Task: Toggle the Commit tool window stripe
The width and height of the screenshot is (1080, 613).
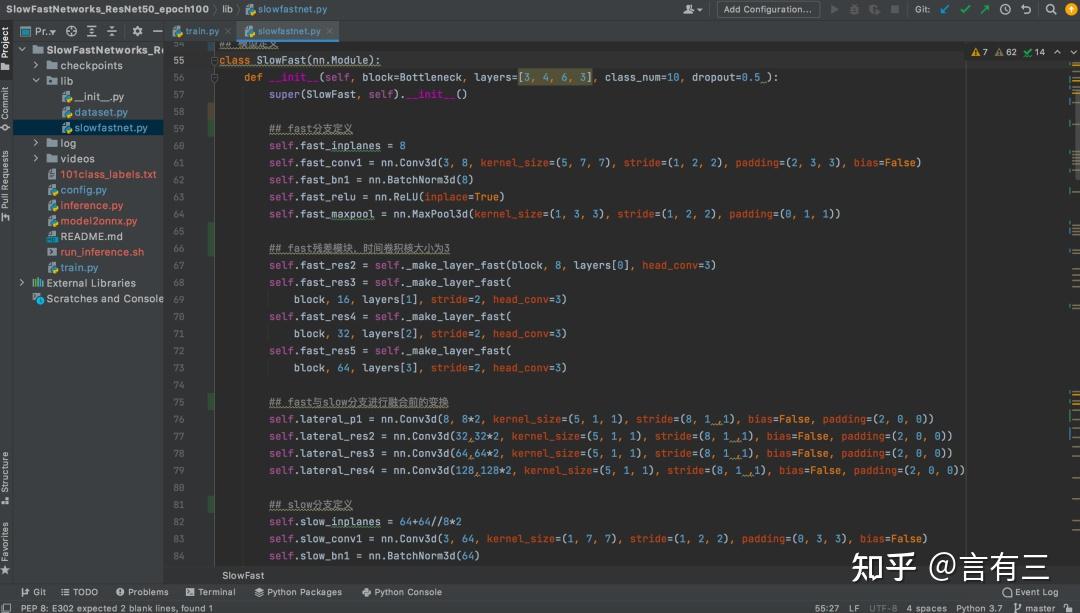Action: point(5,103)
